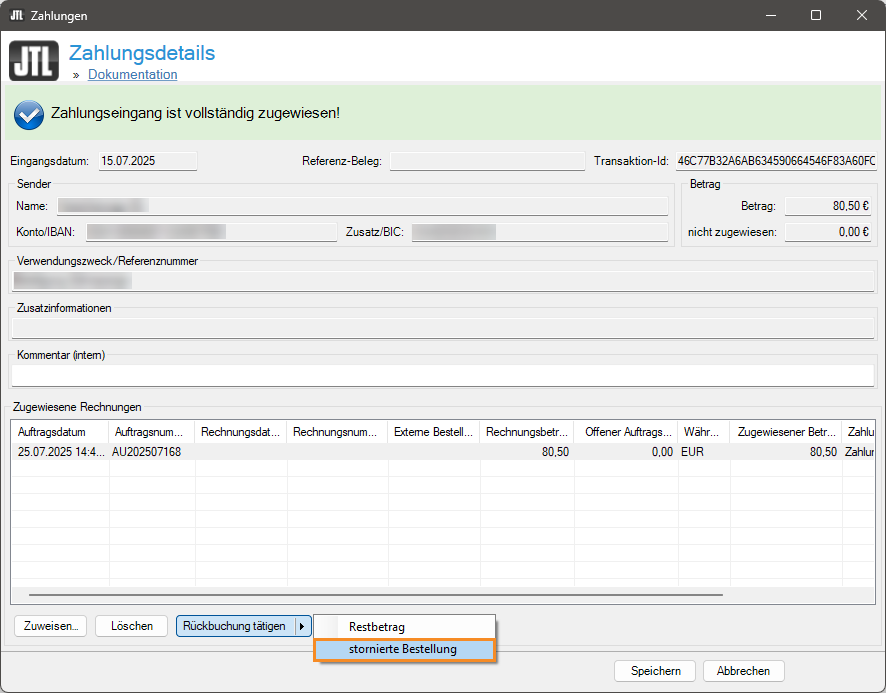Click the Transaktion-Id field

pos(776,161)
